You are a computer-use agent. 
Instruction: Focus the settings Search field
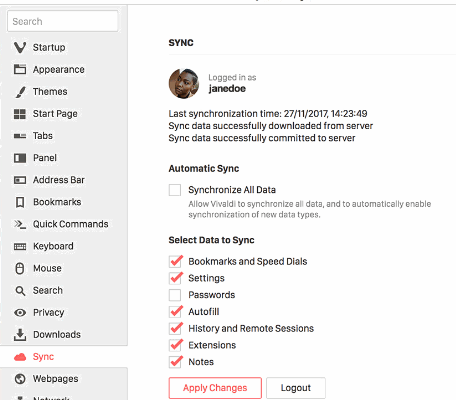coord(63,21)
